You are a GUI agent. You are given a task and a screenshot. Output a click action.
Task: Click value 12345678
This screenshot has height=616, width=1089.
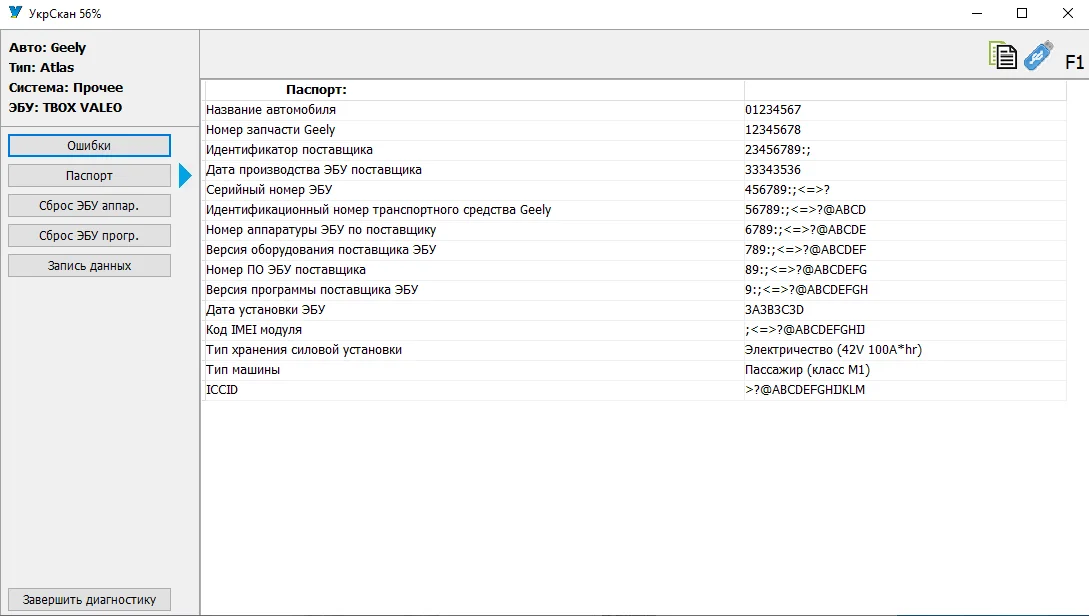point(773,130)
